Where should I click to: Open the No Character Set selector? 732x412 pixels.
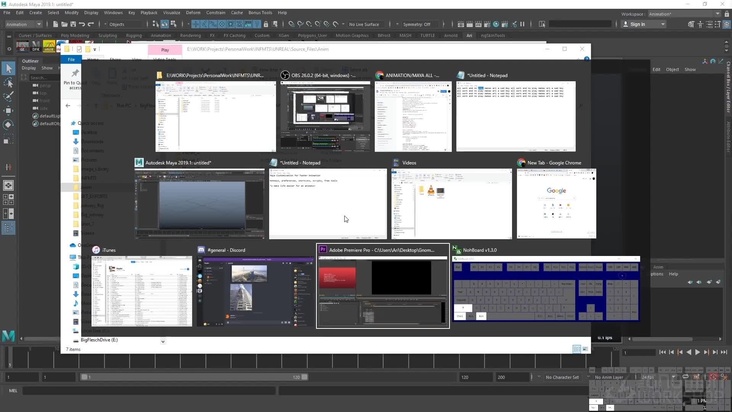[567, 377]
